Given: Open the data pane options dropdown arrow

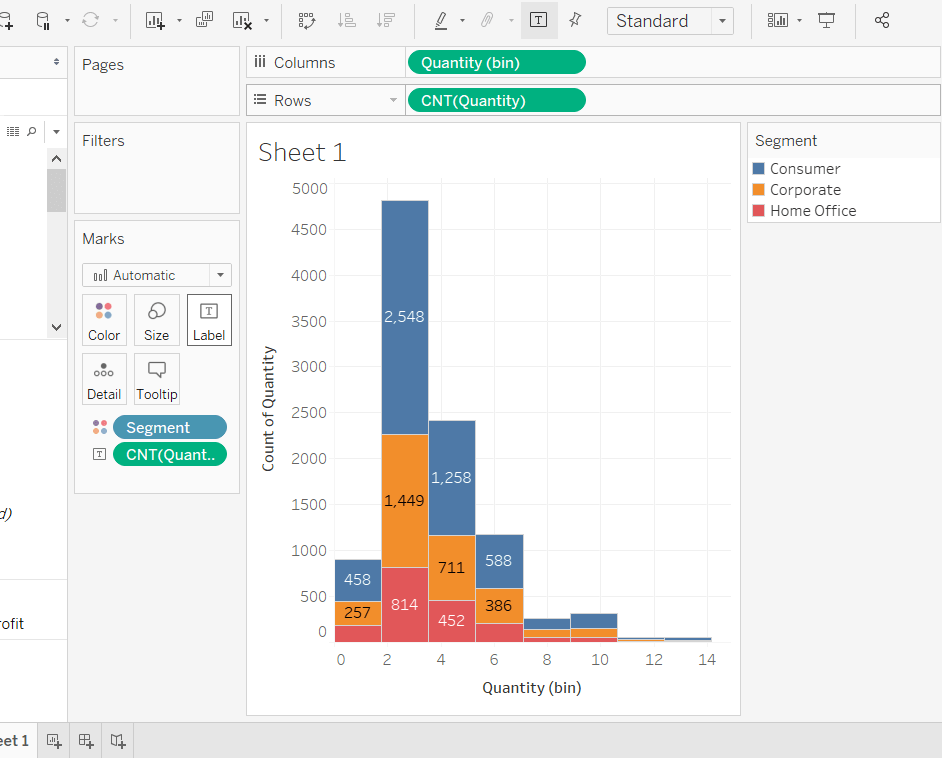Looking at the screenshot, I should (x=56, y=132).
